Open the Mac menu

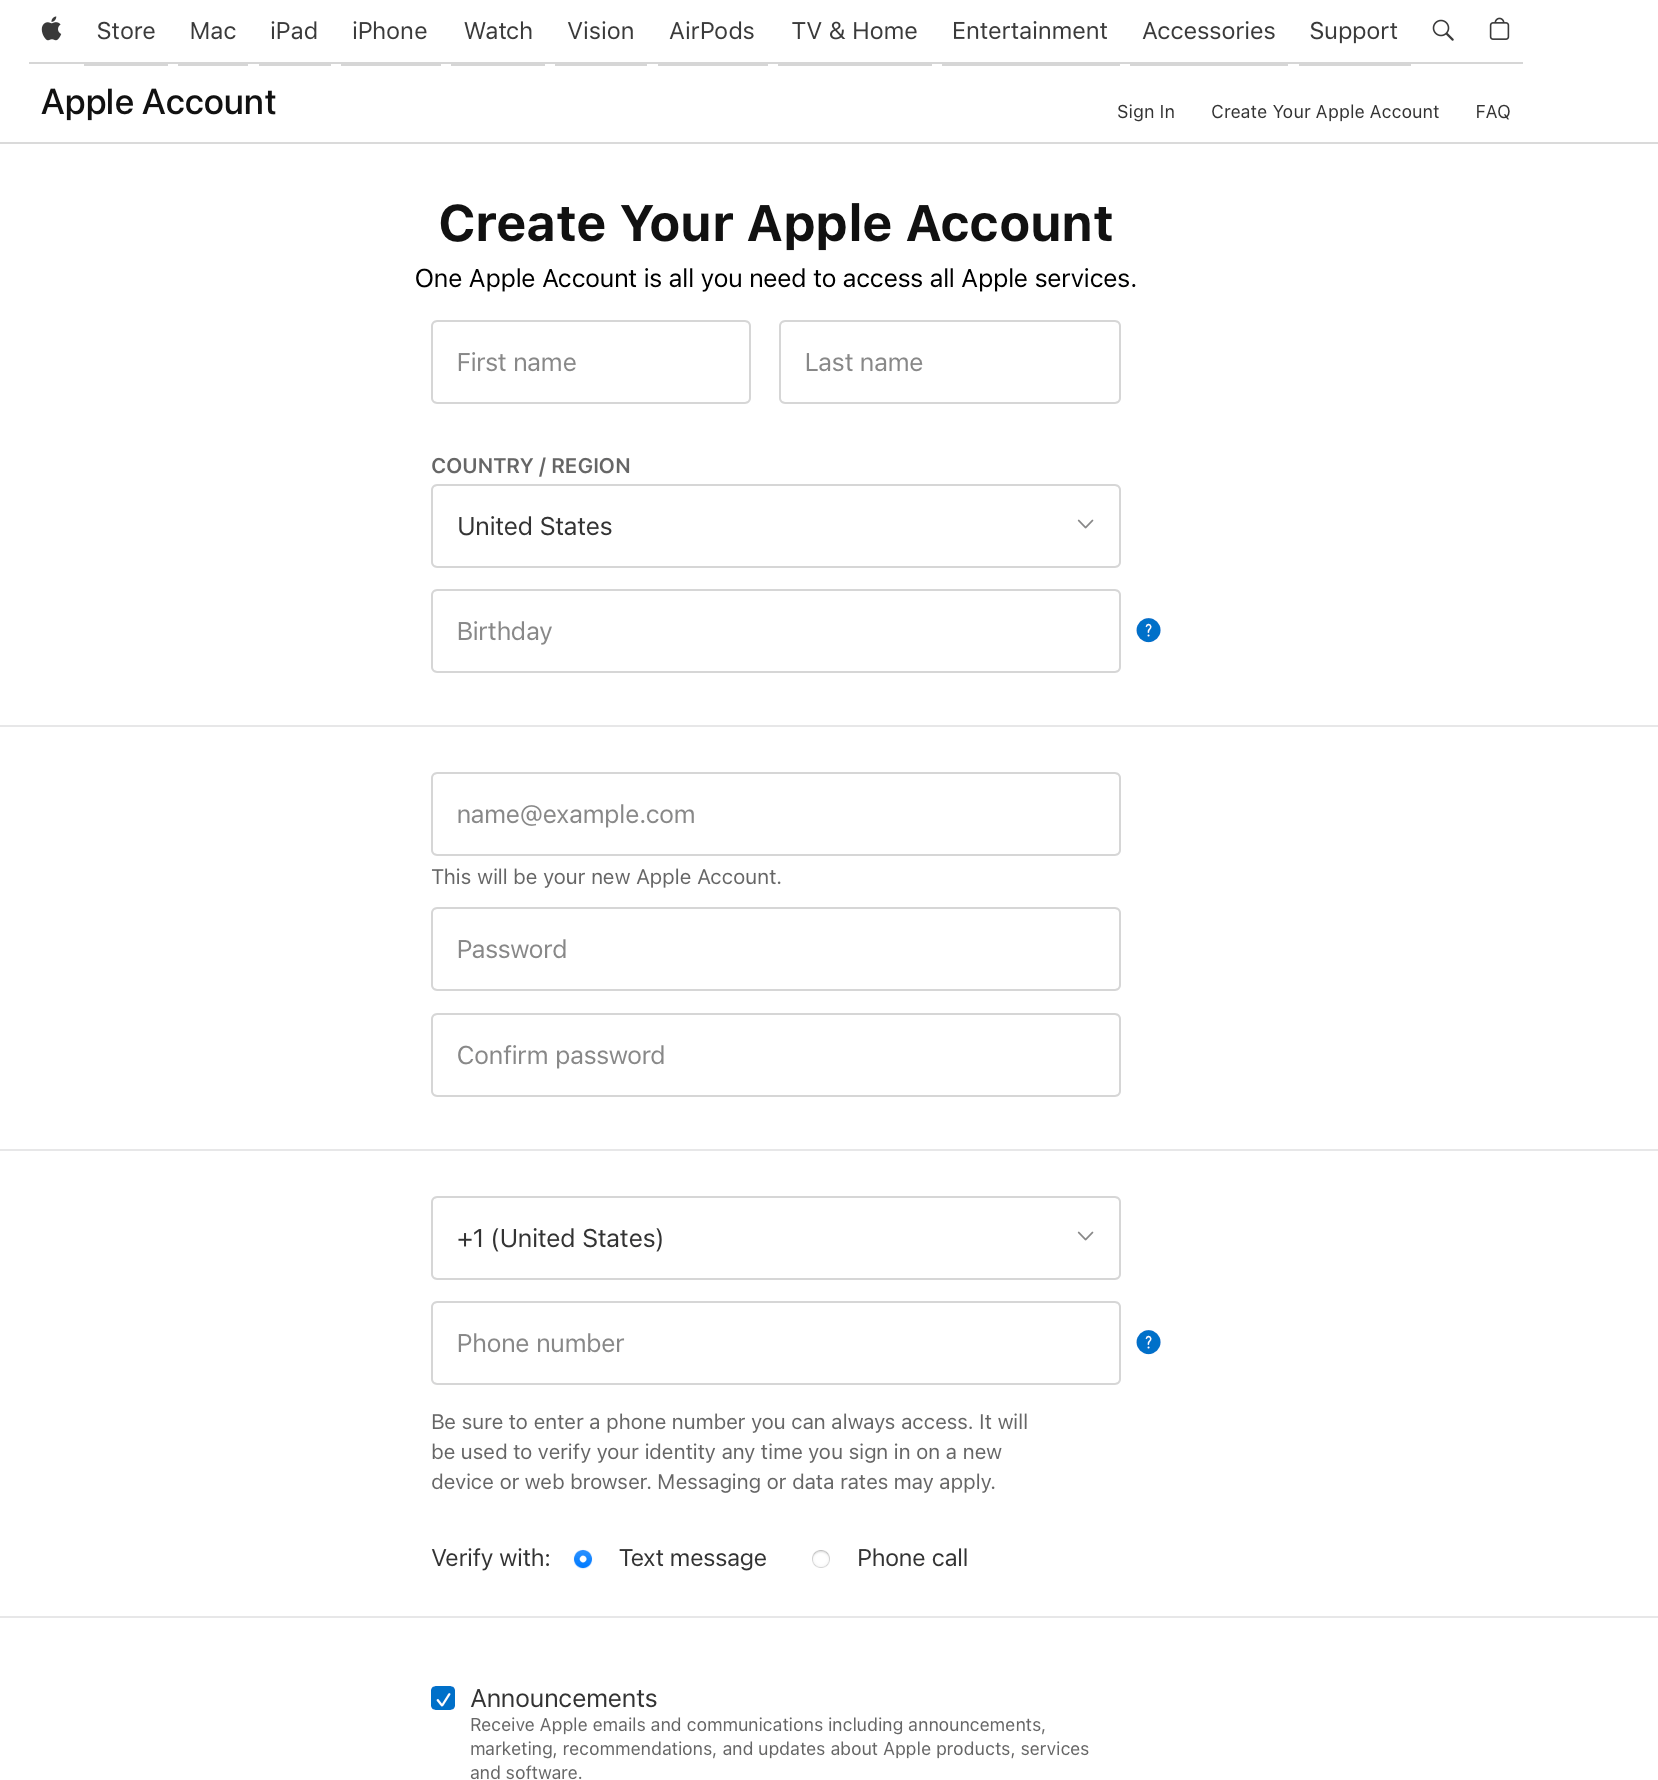(213, 31)
